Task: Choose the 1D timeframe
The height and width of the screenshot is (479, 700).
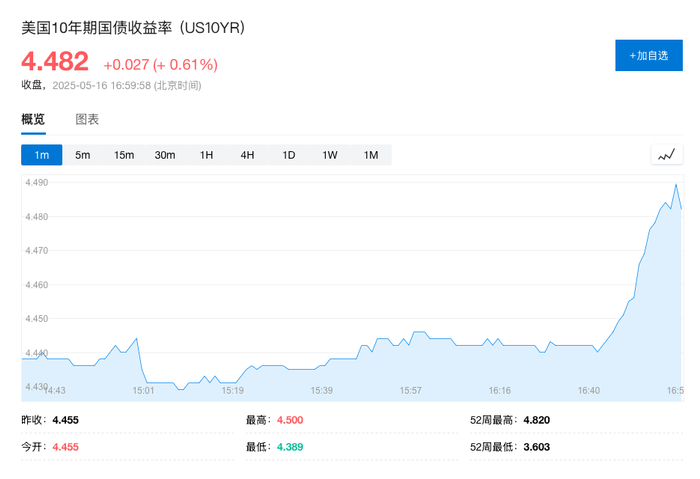Action: click(288, 155)
